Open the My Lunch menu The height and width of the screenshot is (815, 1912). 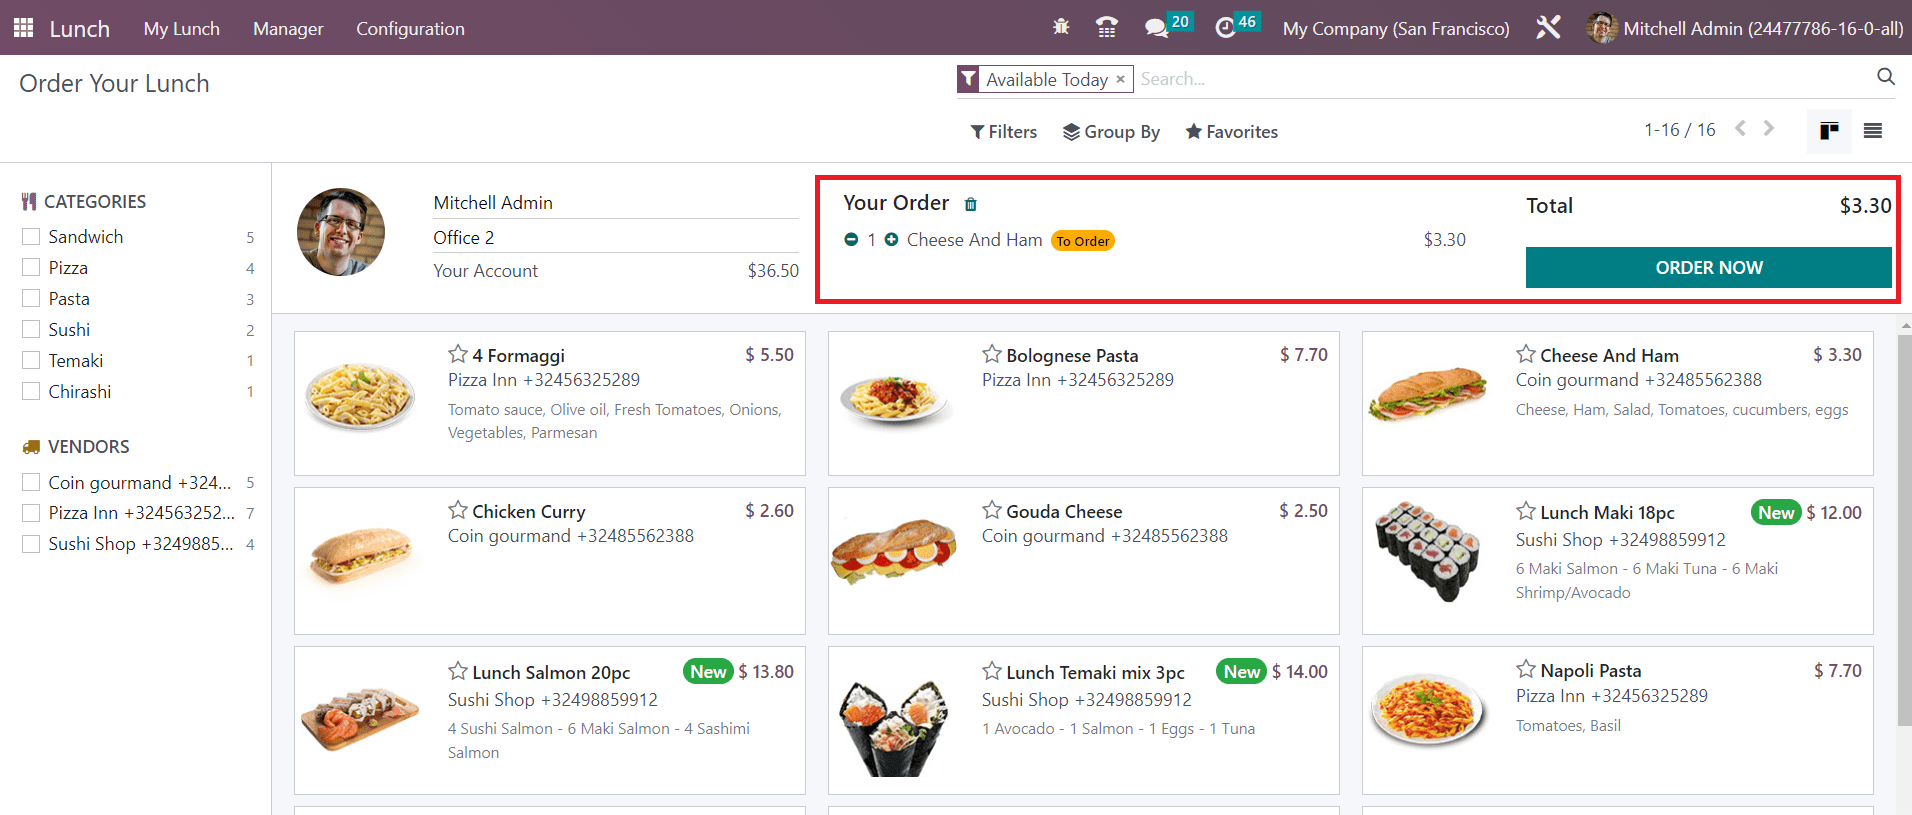(182, 29)
